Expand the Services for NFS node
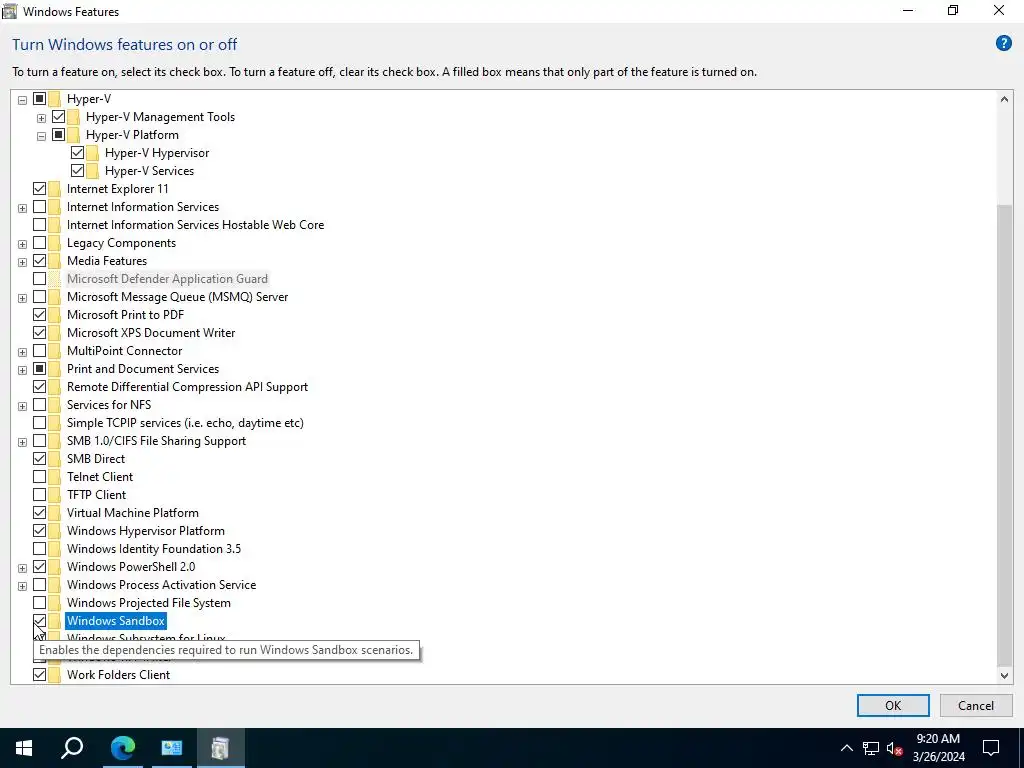The width and height of the screenshot is (1024, 768). coord(22,406)
